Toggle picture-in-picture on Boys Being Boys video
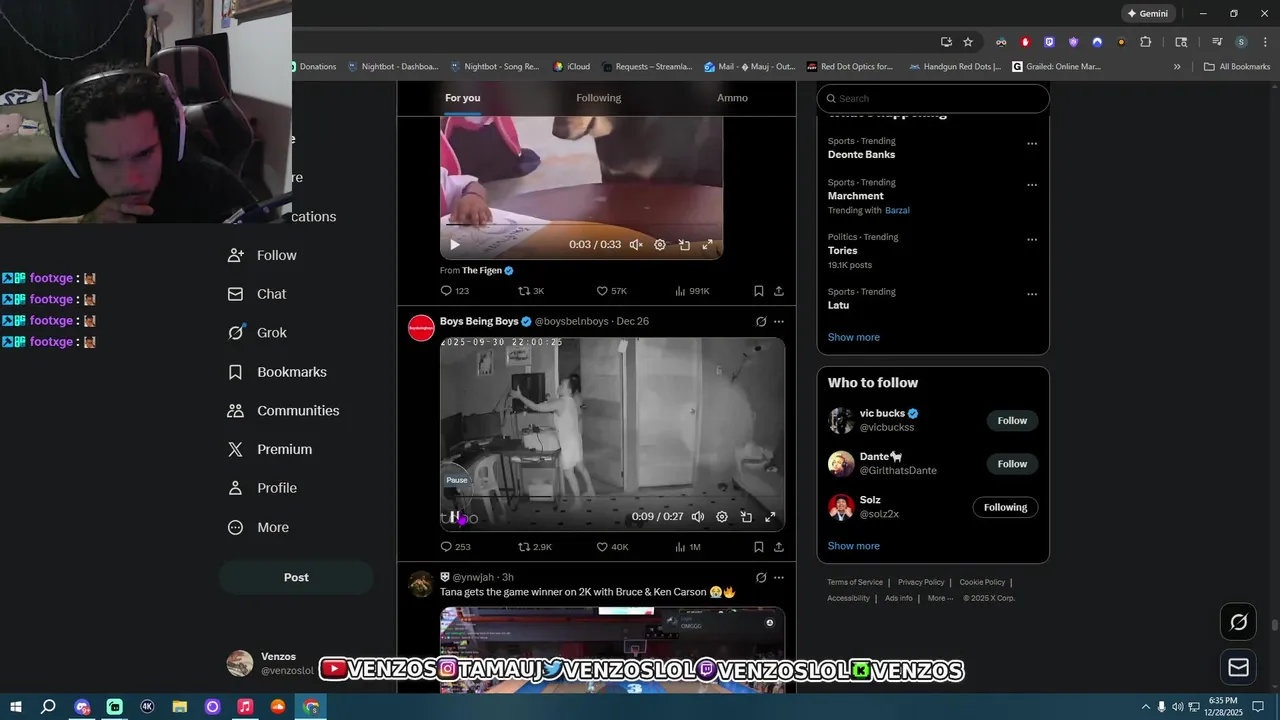1280x720 pixels. point(746,517)
